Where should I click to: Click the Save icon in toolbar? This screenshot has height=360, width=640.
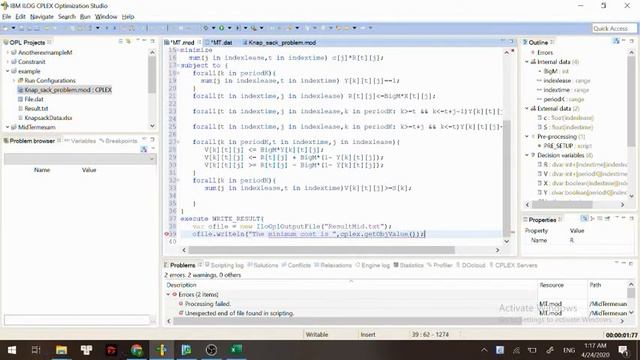click(x=21, y=28)
